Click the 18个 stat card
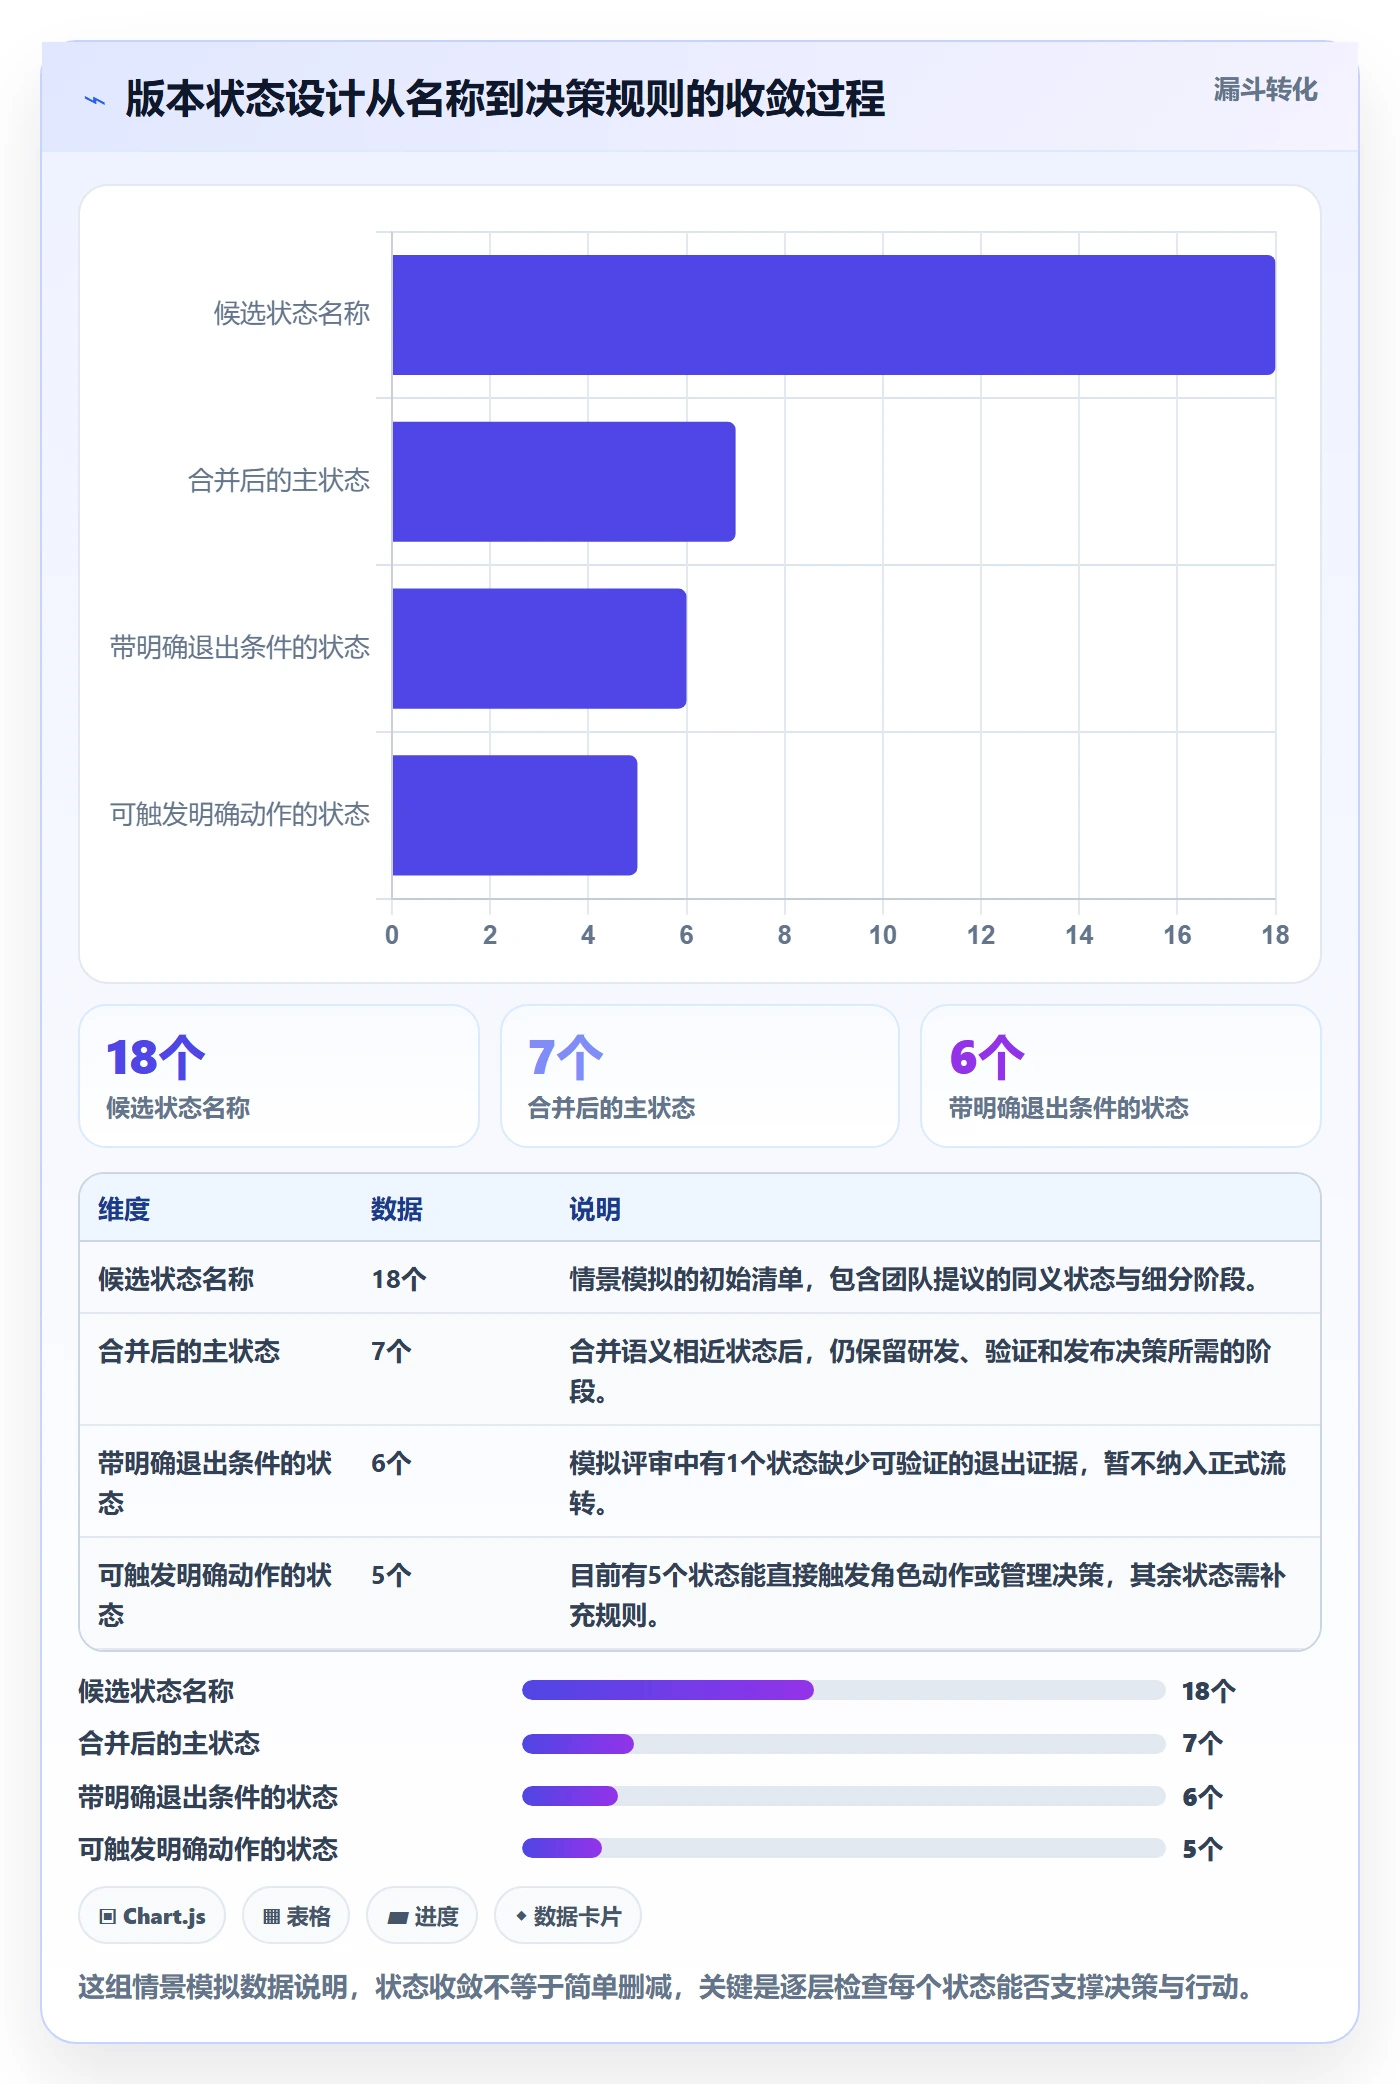The image size is (1400, 2084). click(279, 1076)
